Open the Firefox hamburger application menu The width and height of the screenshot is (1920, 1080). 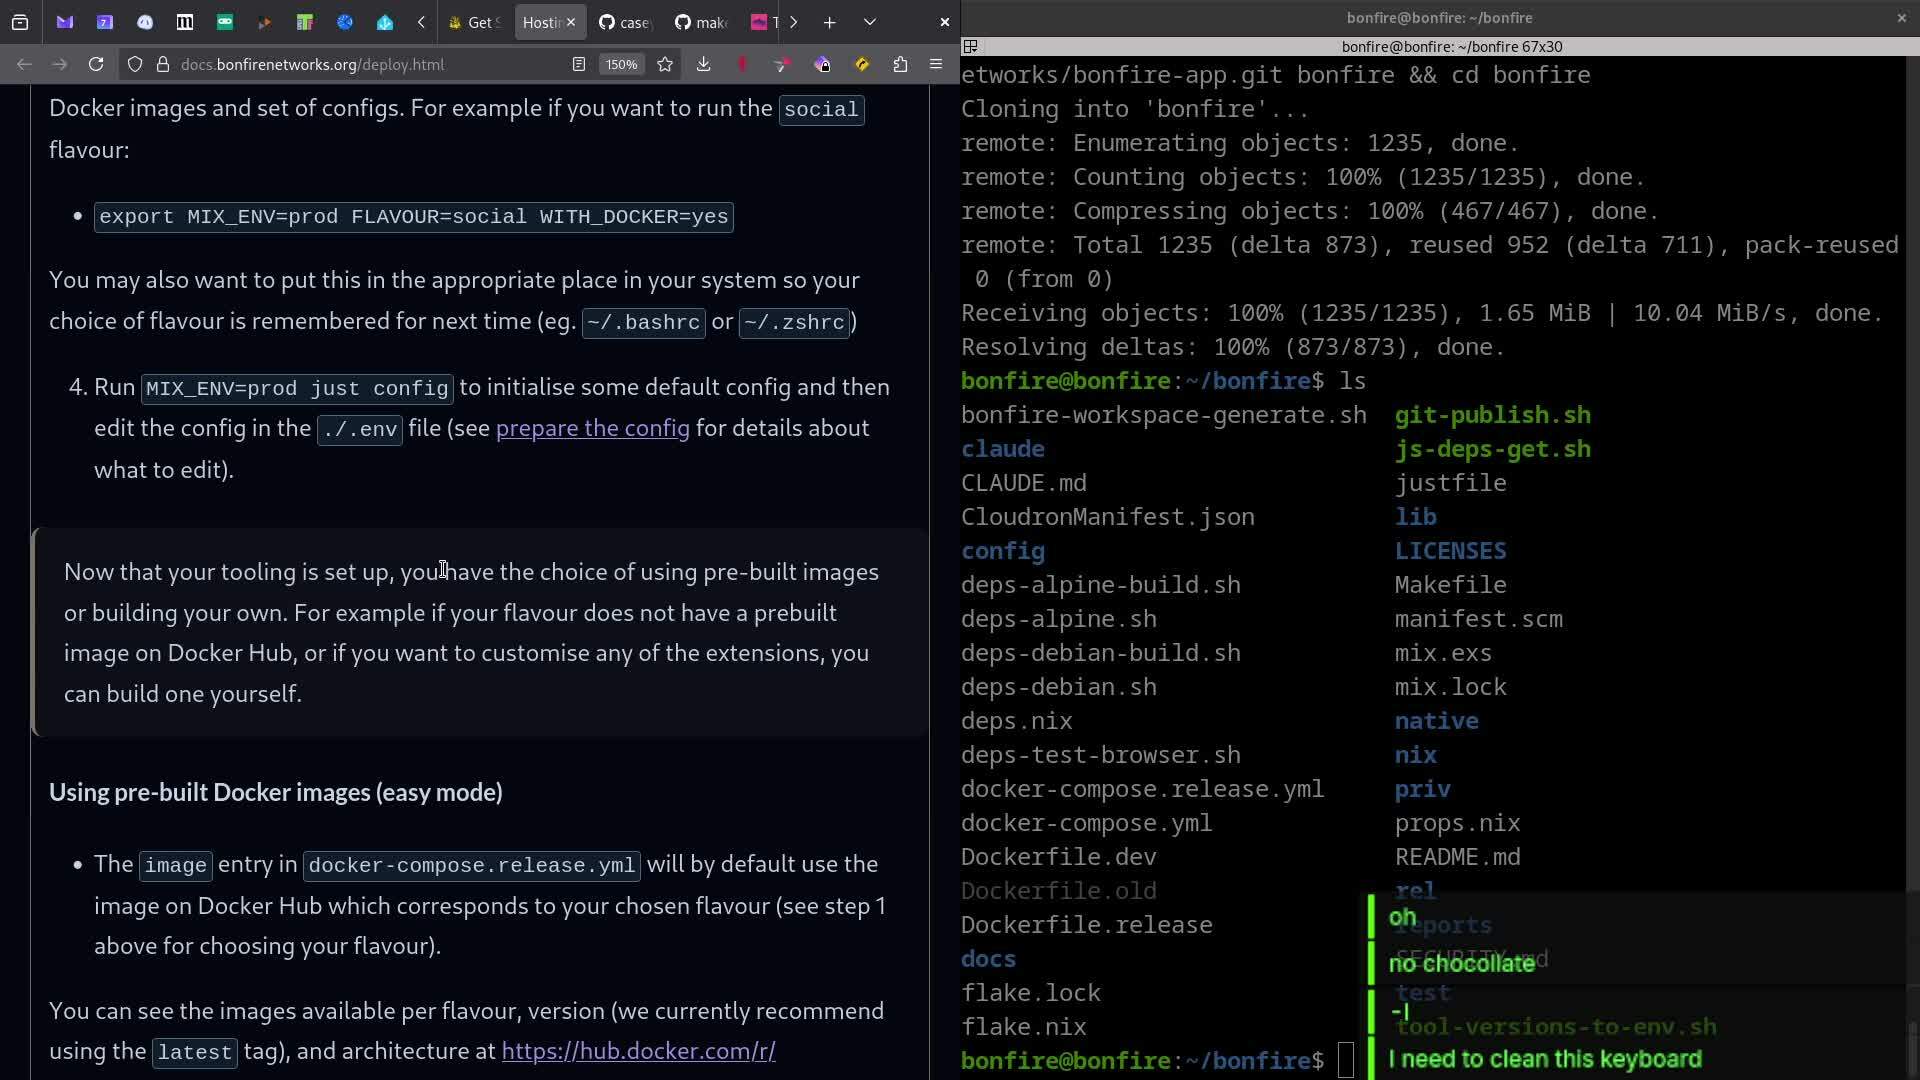pos(936,64)
